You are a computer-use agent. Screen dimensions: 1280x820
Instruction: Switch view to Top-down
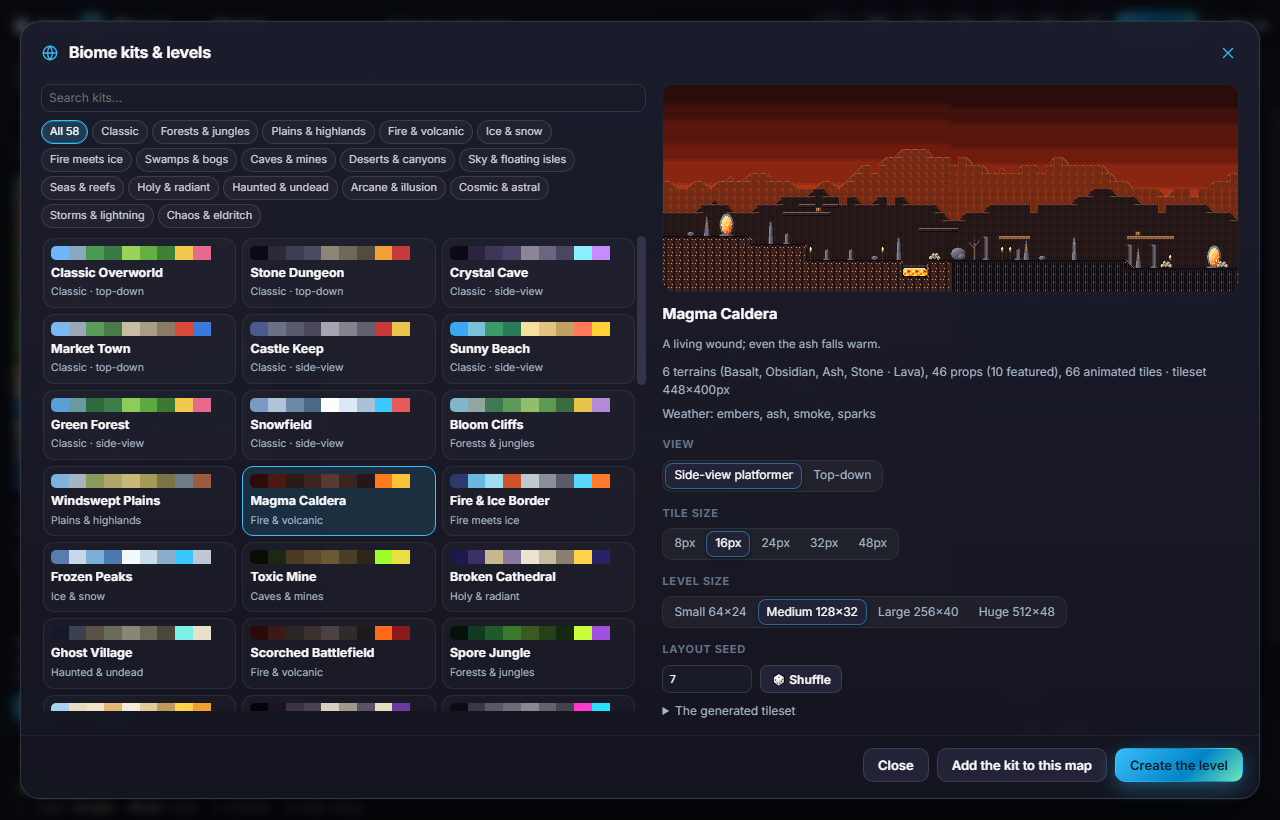[x=842, y=475]
